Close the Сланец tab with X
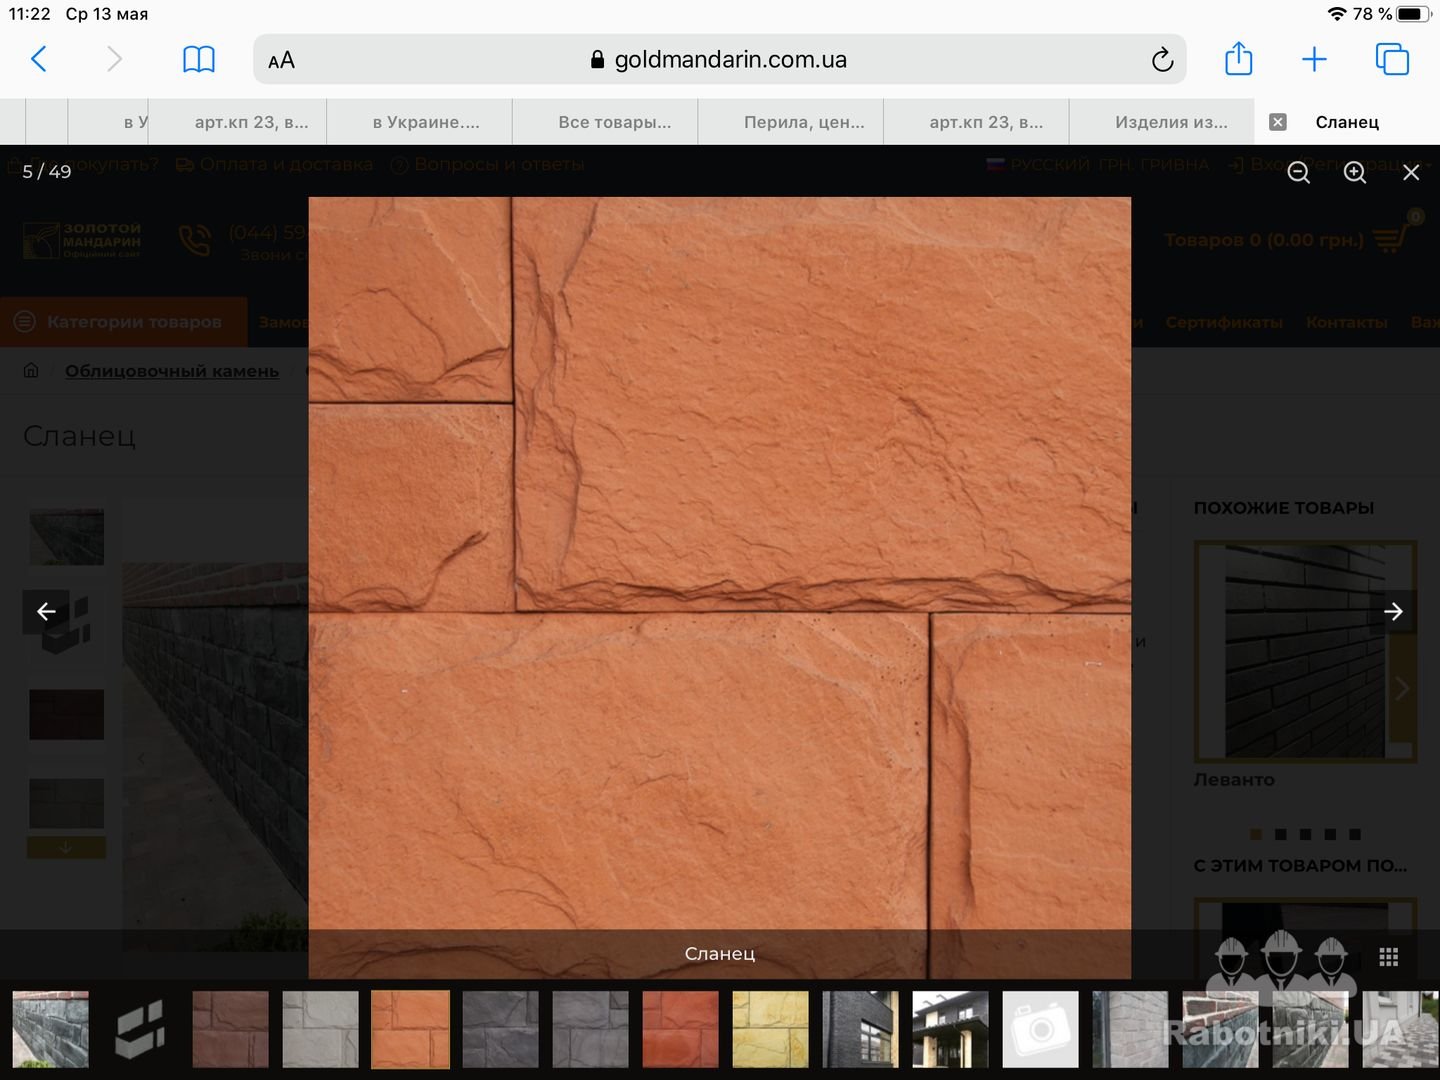The width and height of the screenshot is (1440, 1080). pyautogui.click(x=1277, y=122)
